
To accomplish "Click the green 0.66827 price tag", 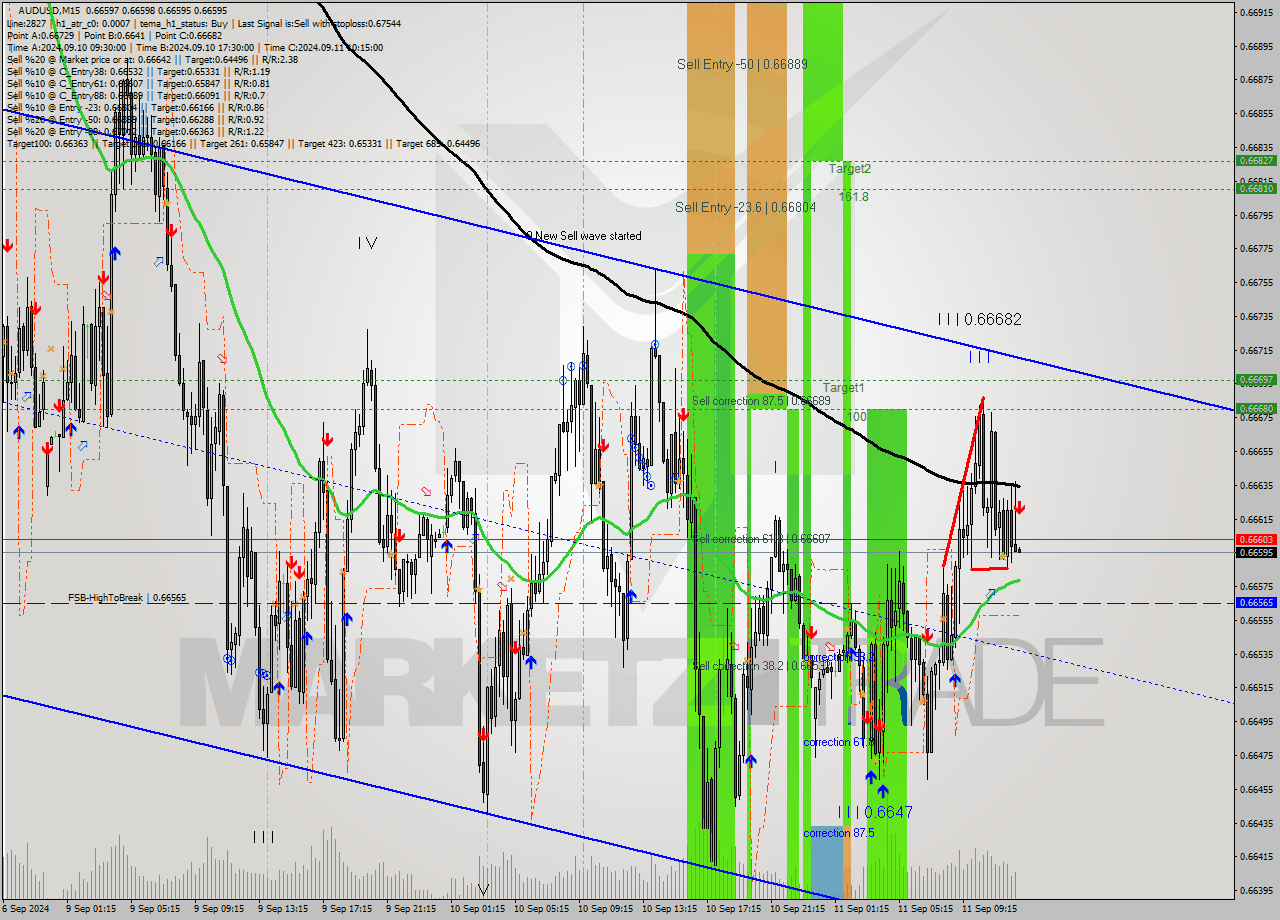I will tap(1256, 160).
